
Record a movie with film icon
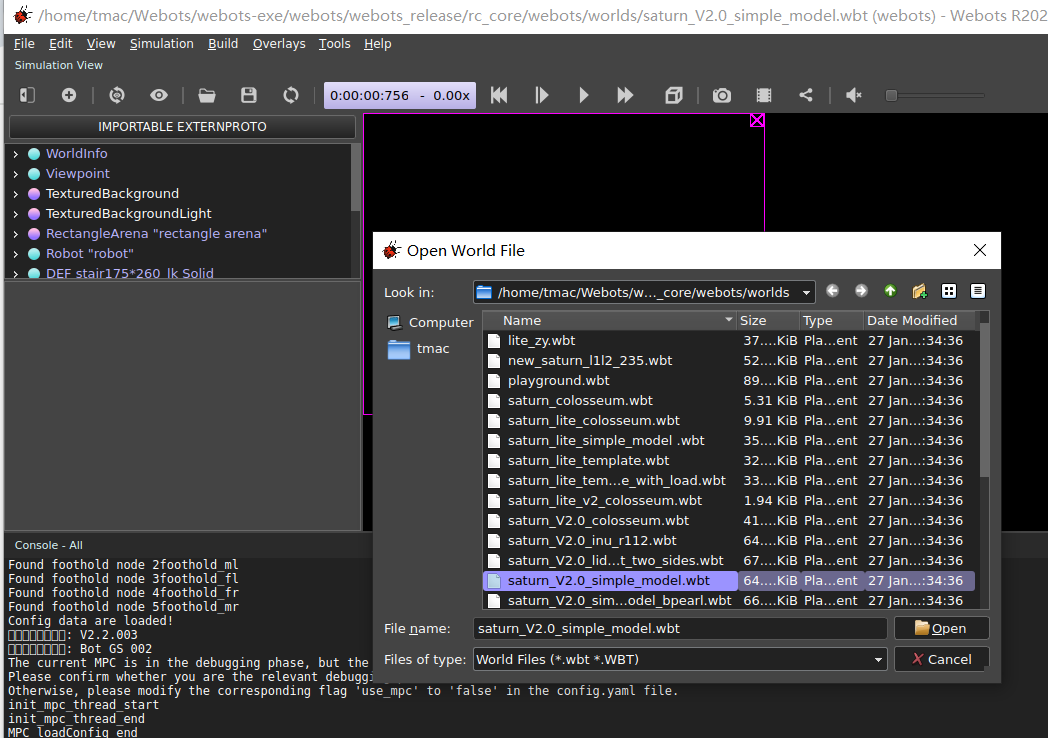764,96
